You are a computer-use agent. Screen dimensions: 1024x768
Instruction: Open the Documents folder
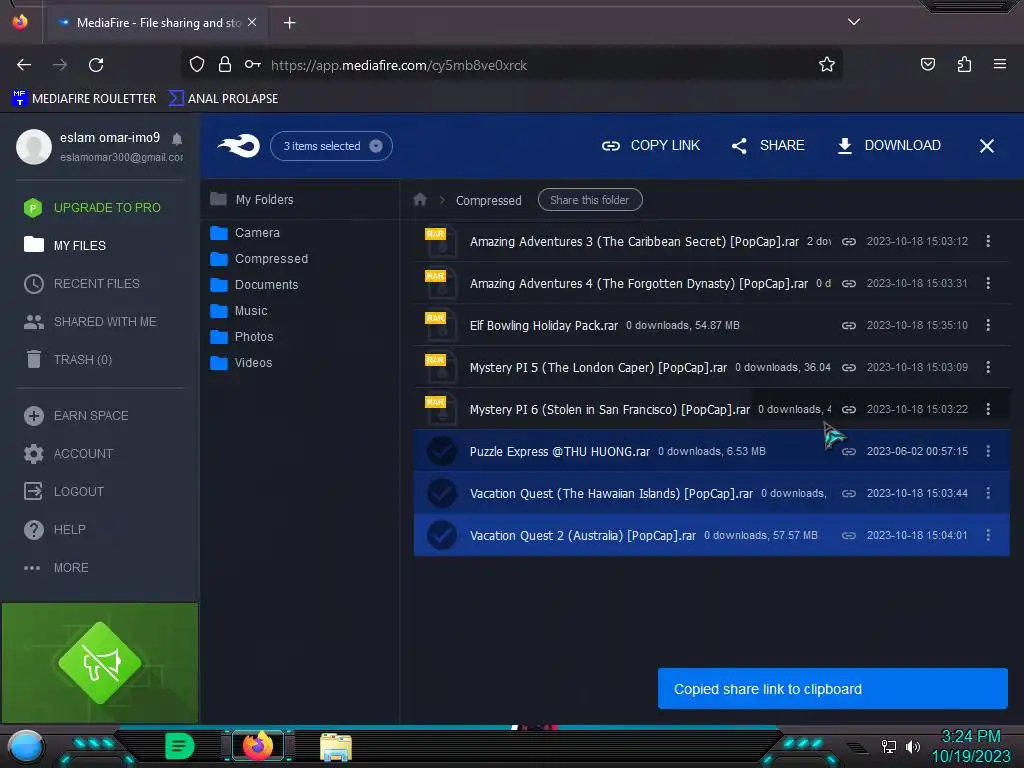pyautogui.click(x=254, y=285)
